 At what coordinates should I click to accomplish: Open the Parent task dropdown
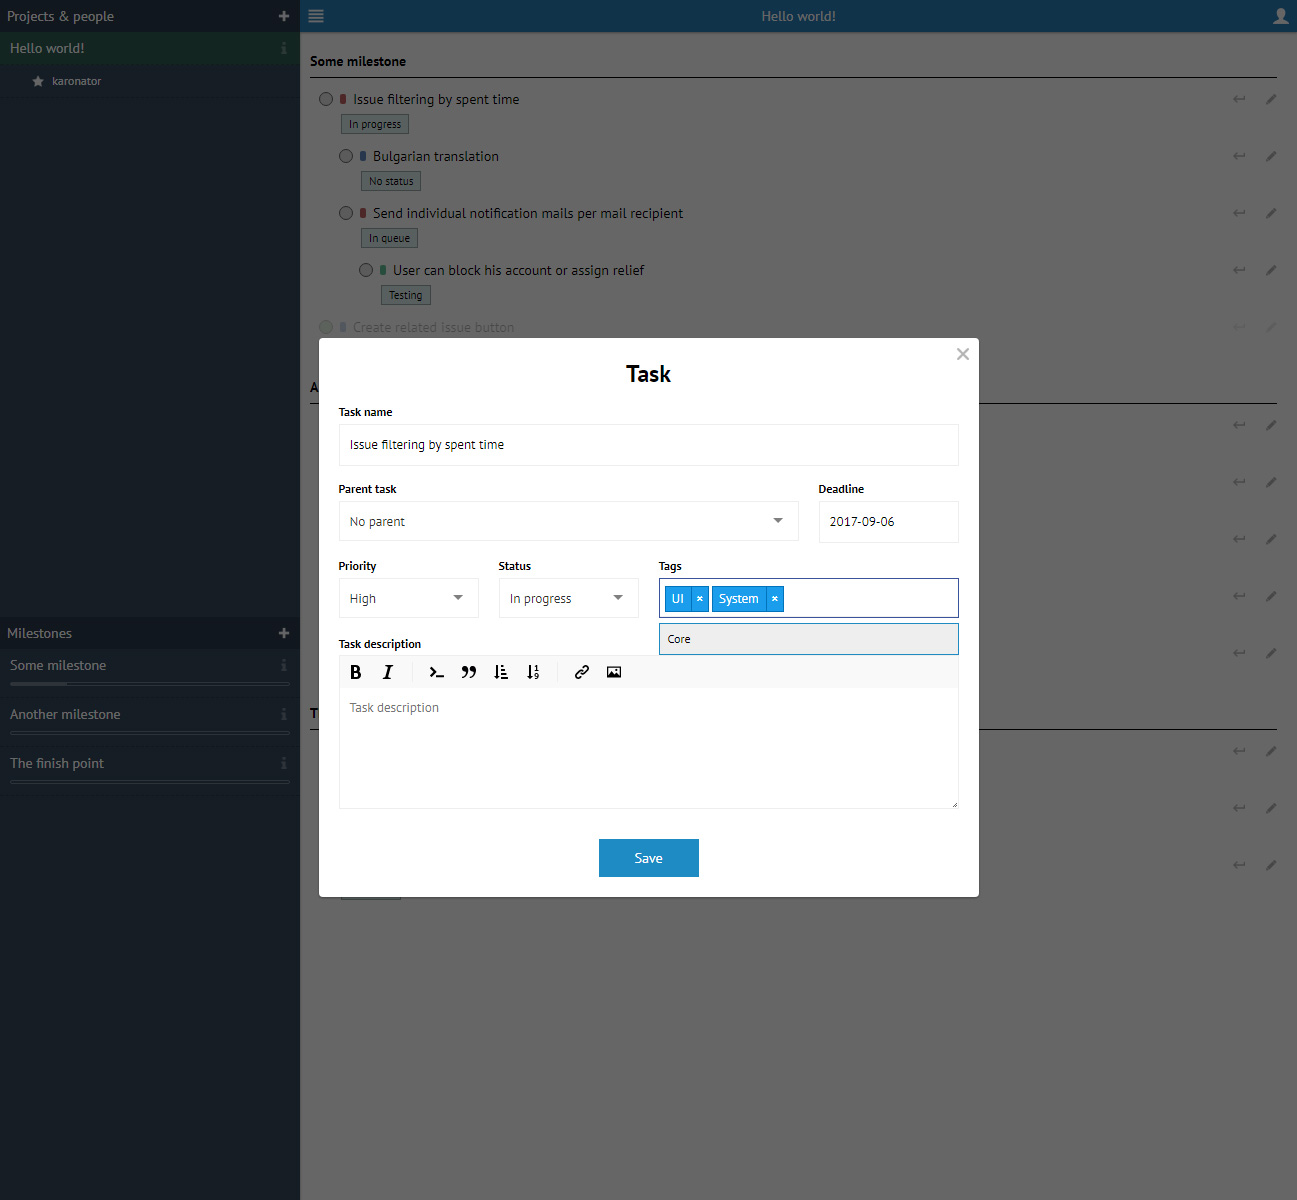point(568,521)
